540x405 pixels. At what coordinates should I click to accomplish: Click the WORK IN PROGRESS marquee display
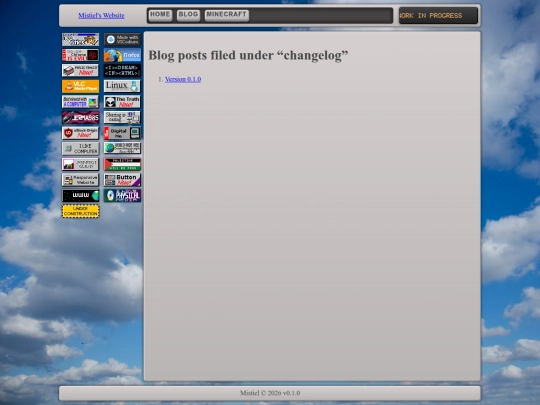438,15
